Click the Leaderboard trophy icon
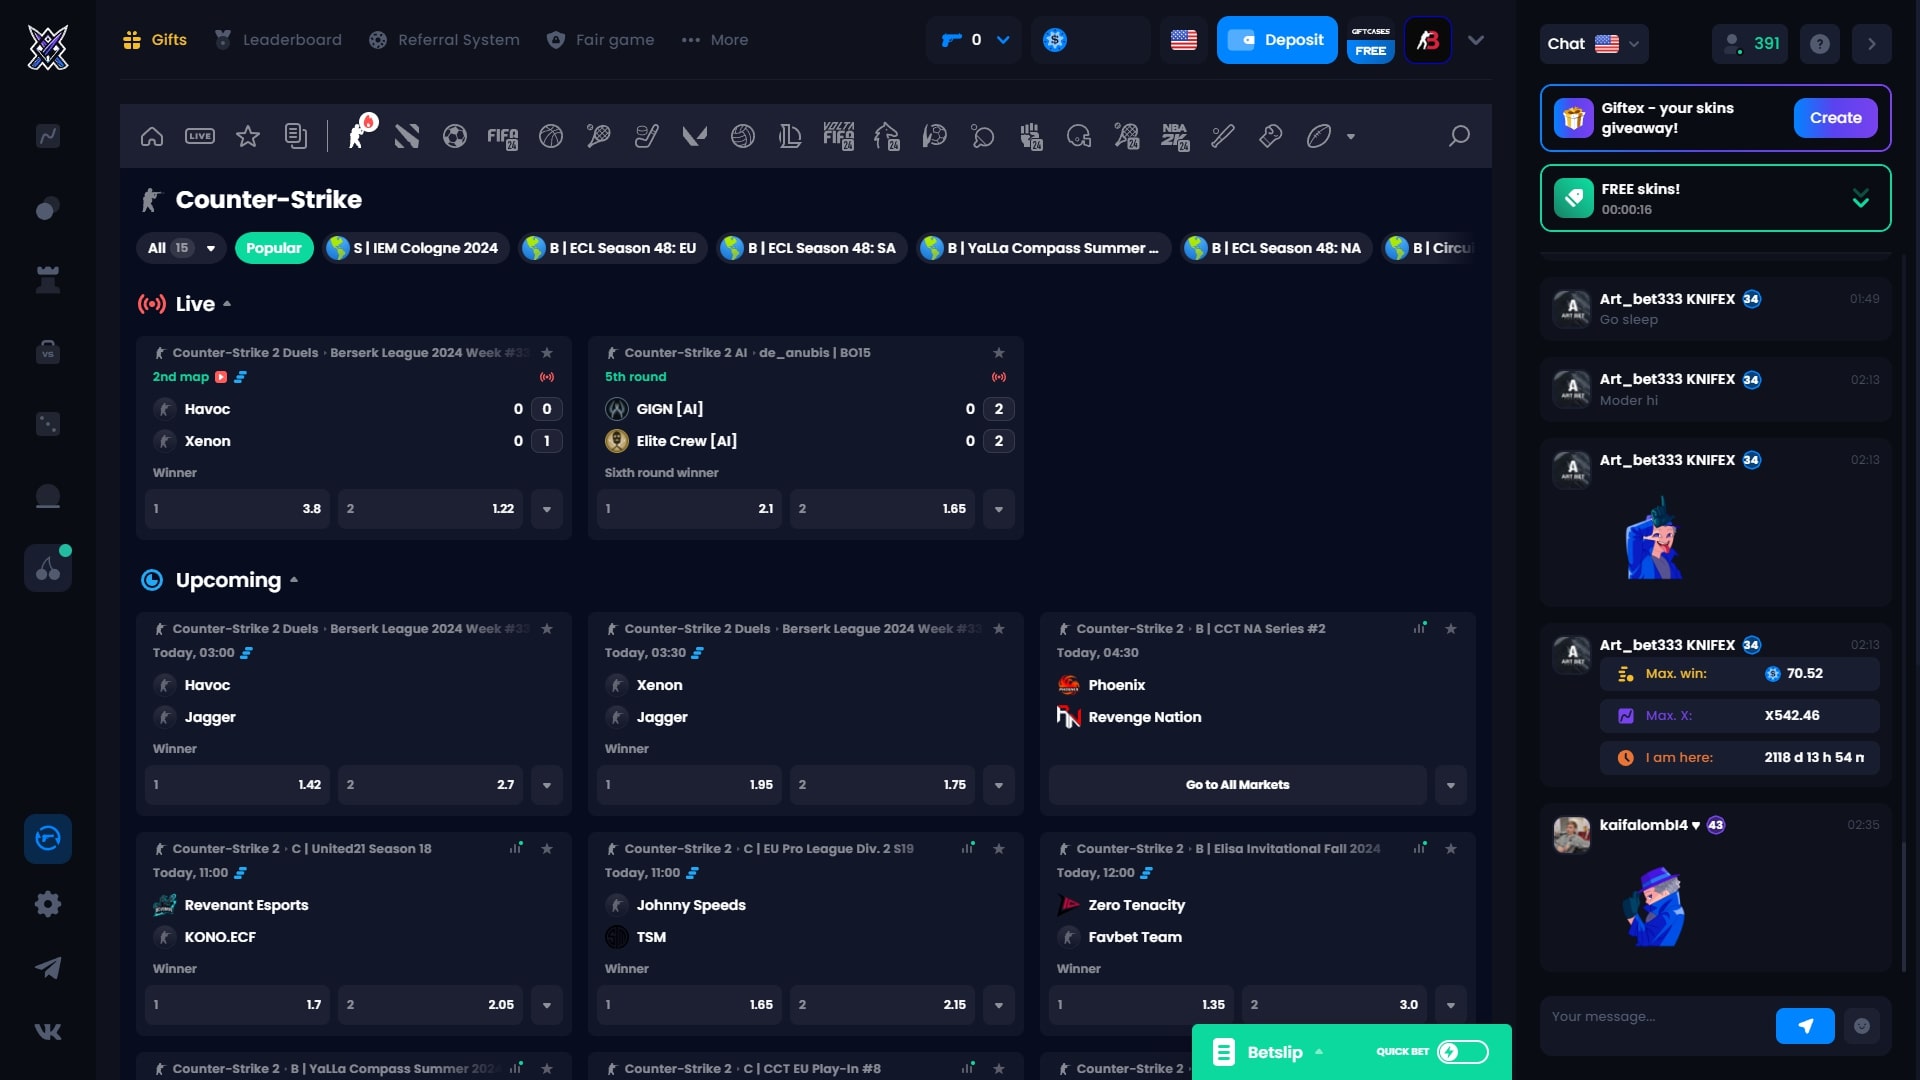 [222, 40]
